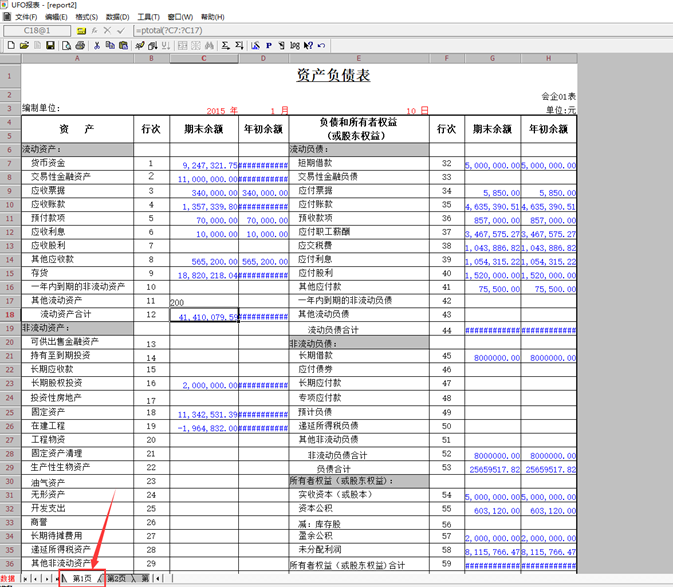Click the 其他应付款 期末余额 75,500.00
The height and width of the screenshot is (587, 673).
click(x=492, y=288)
